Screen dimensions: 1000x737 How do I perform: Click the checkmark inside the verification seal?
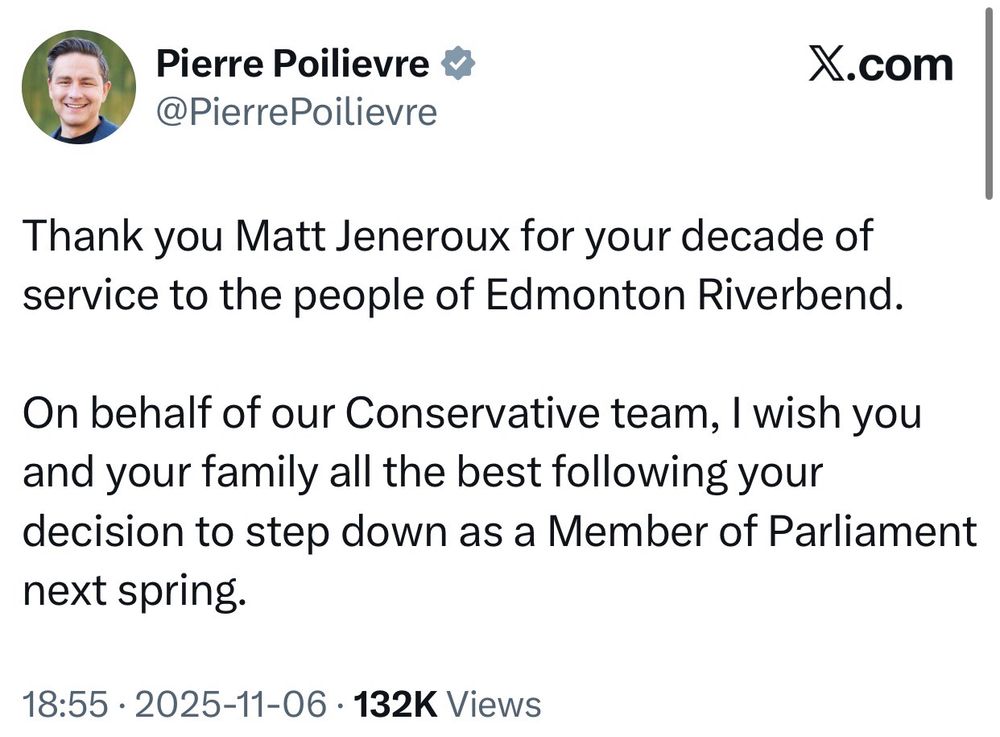(459, 62)
